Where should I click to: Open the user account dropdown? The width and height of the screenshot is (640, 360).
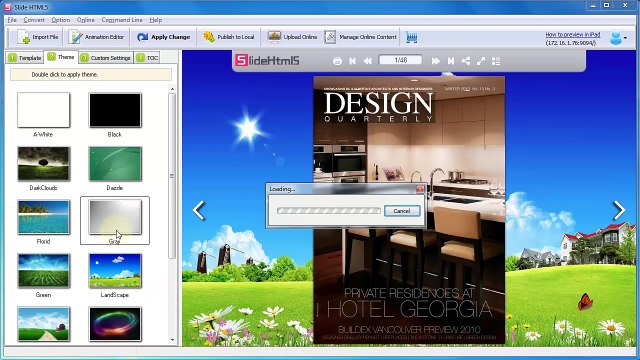tap(618, 38)
